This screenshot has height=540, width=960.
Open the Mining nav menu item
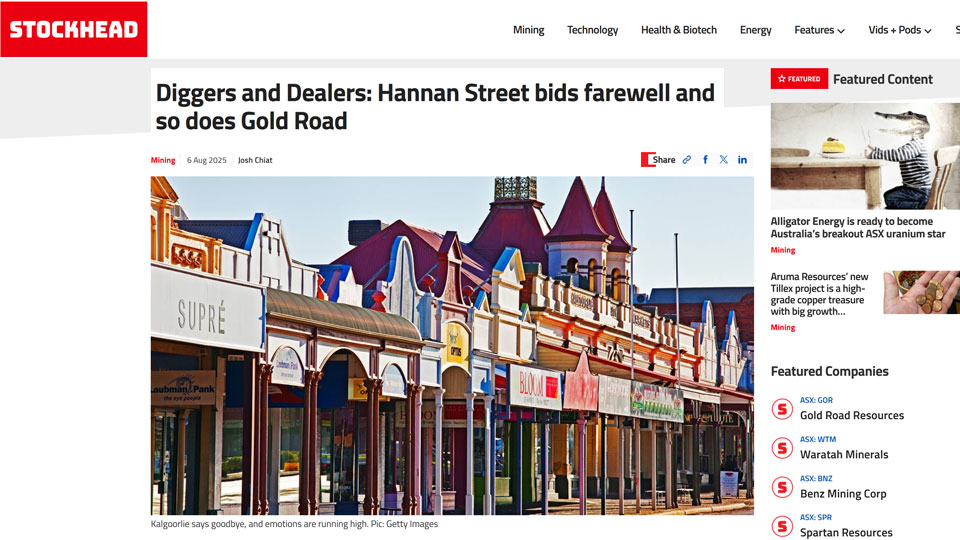pyautogui.click(x=528, y=30)
